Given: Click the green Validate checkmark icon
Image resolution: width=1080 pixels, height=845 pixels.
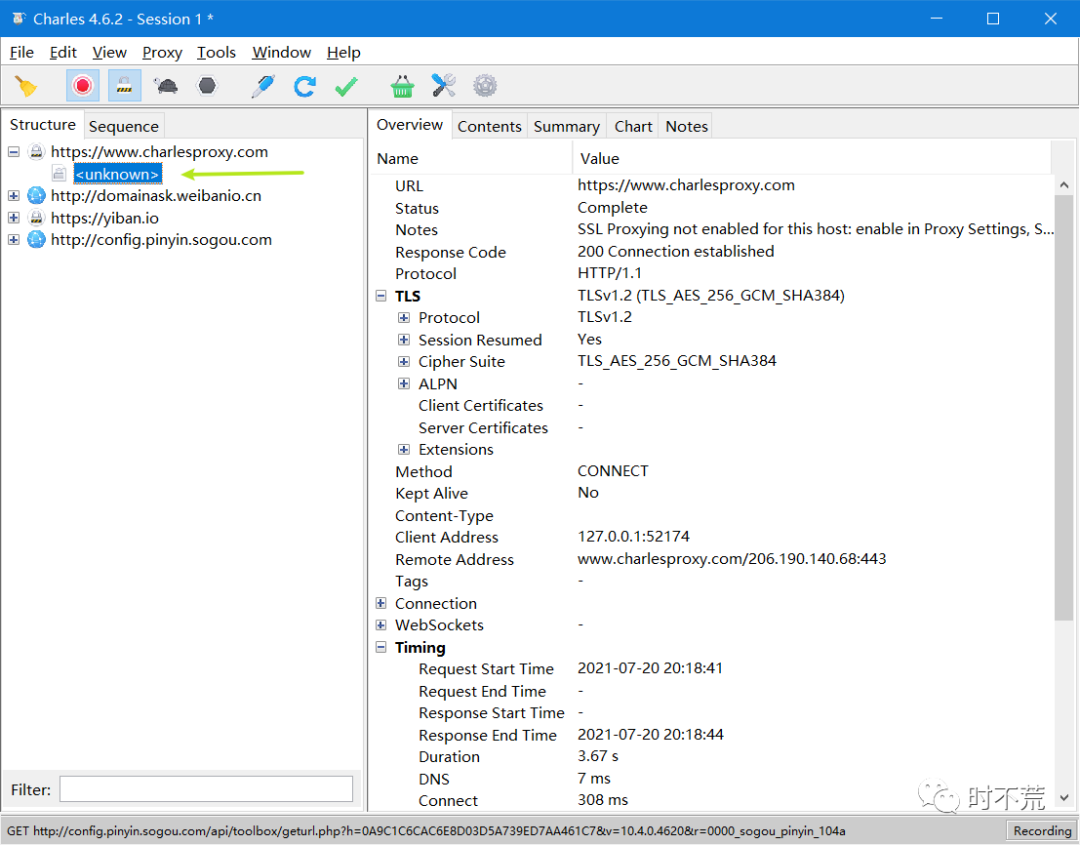Looking at the screenshot, I should tap(346, 86).
